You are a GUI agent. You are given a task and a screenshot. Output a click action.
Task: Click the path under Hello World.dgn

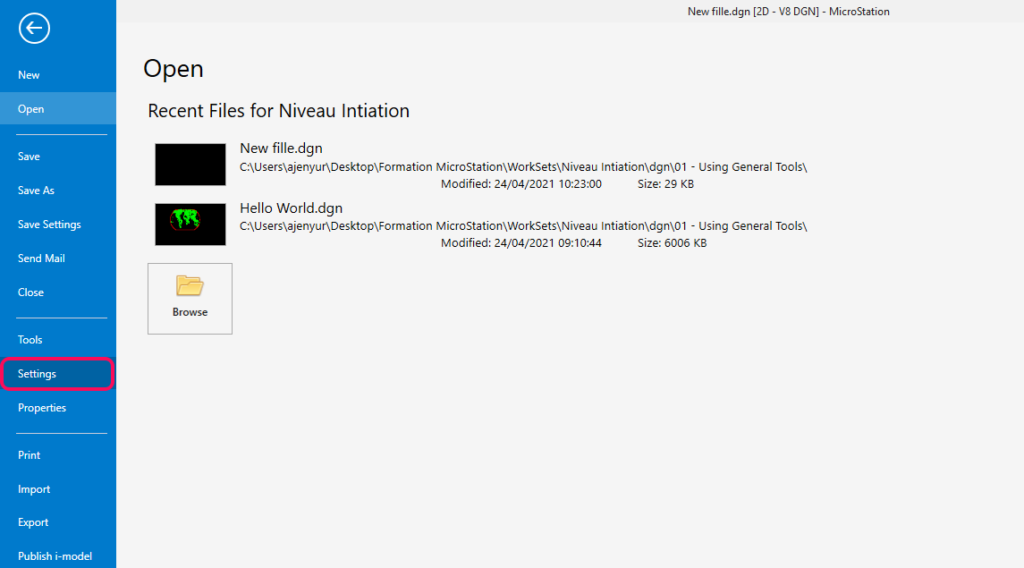pyautogui.click(x=523, y=226)
